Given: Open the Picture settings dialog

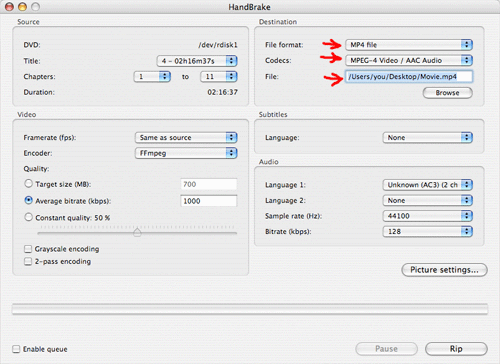Looking at the screenshot, I should [x=444, y=270].
